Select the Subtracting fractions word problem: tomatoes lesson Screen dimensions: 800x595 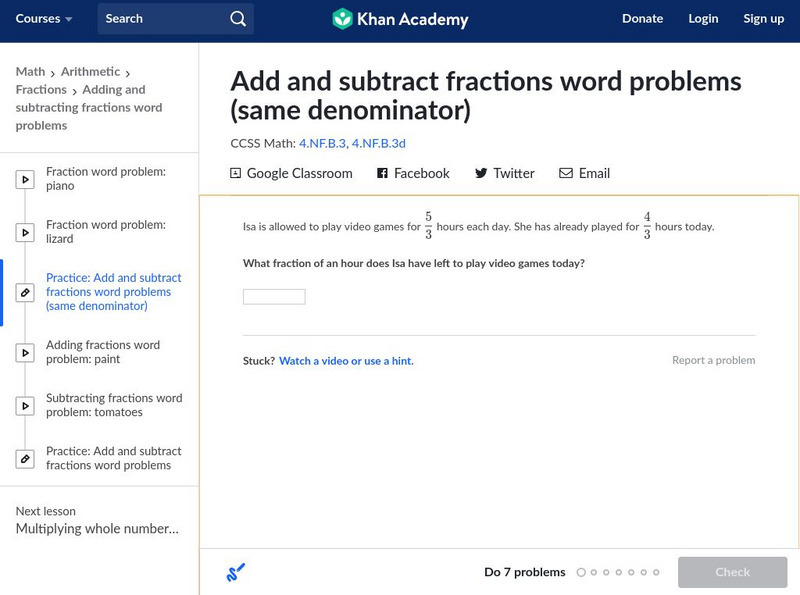113,405
